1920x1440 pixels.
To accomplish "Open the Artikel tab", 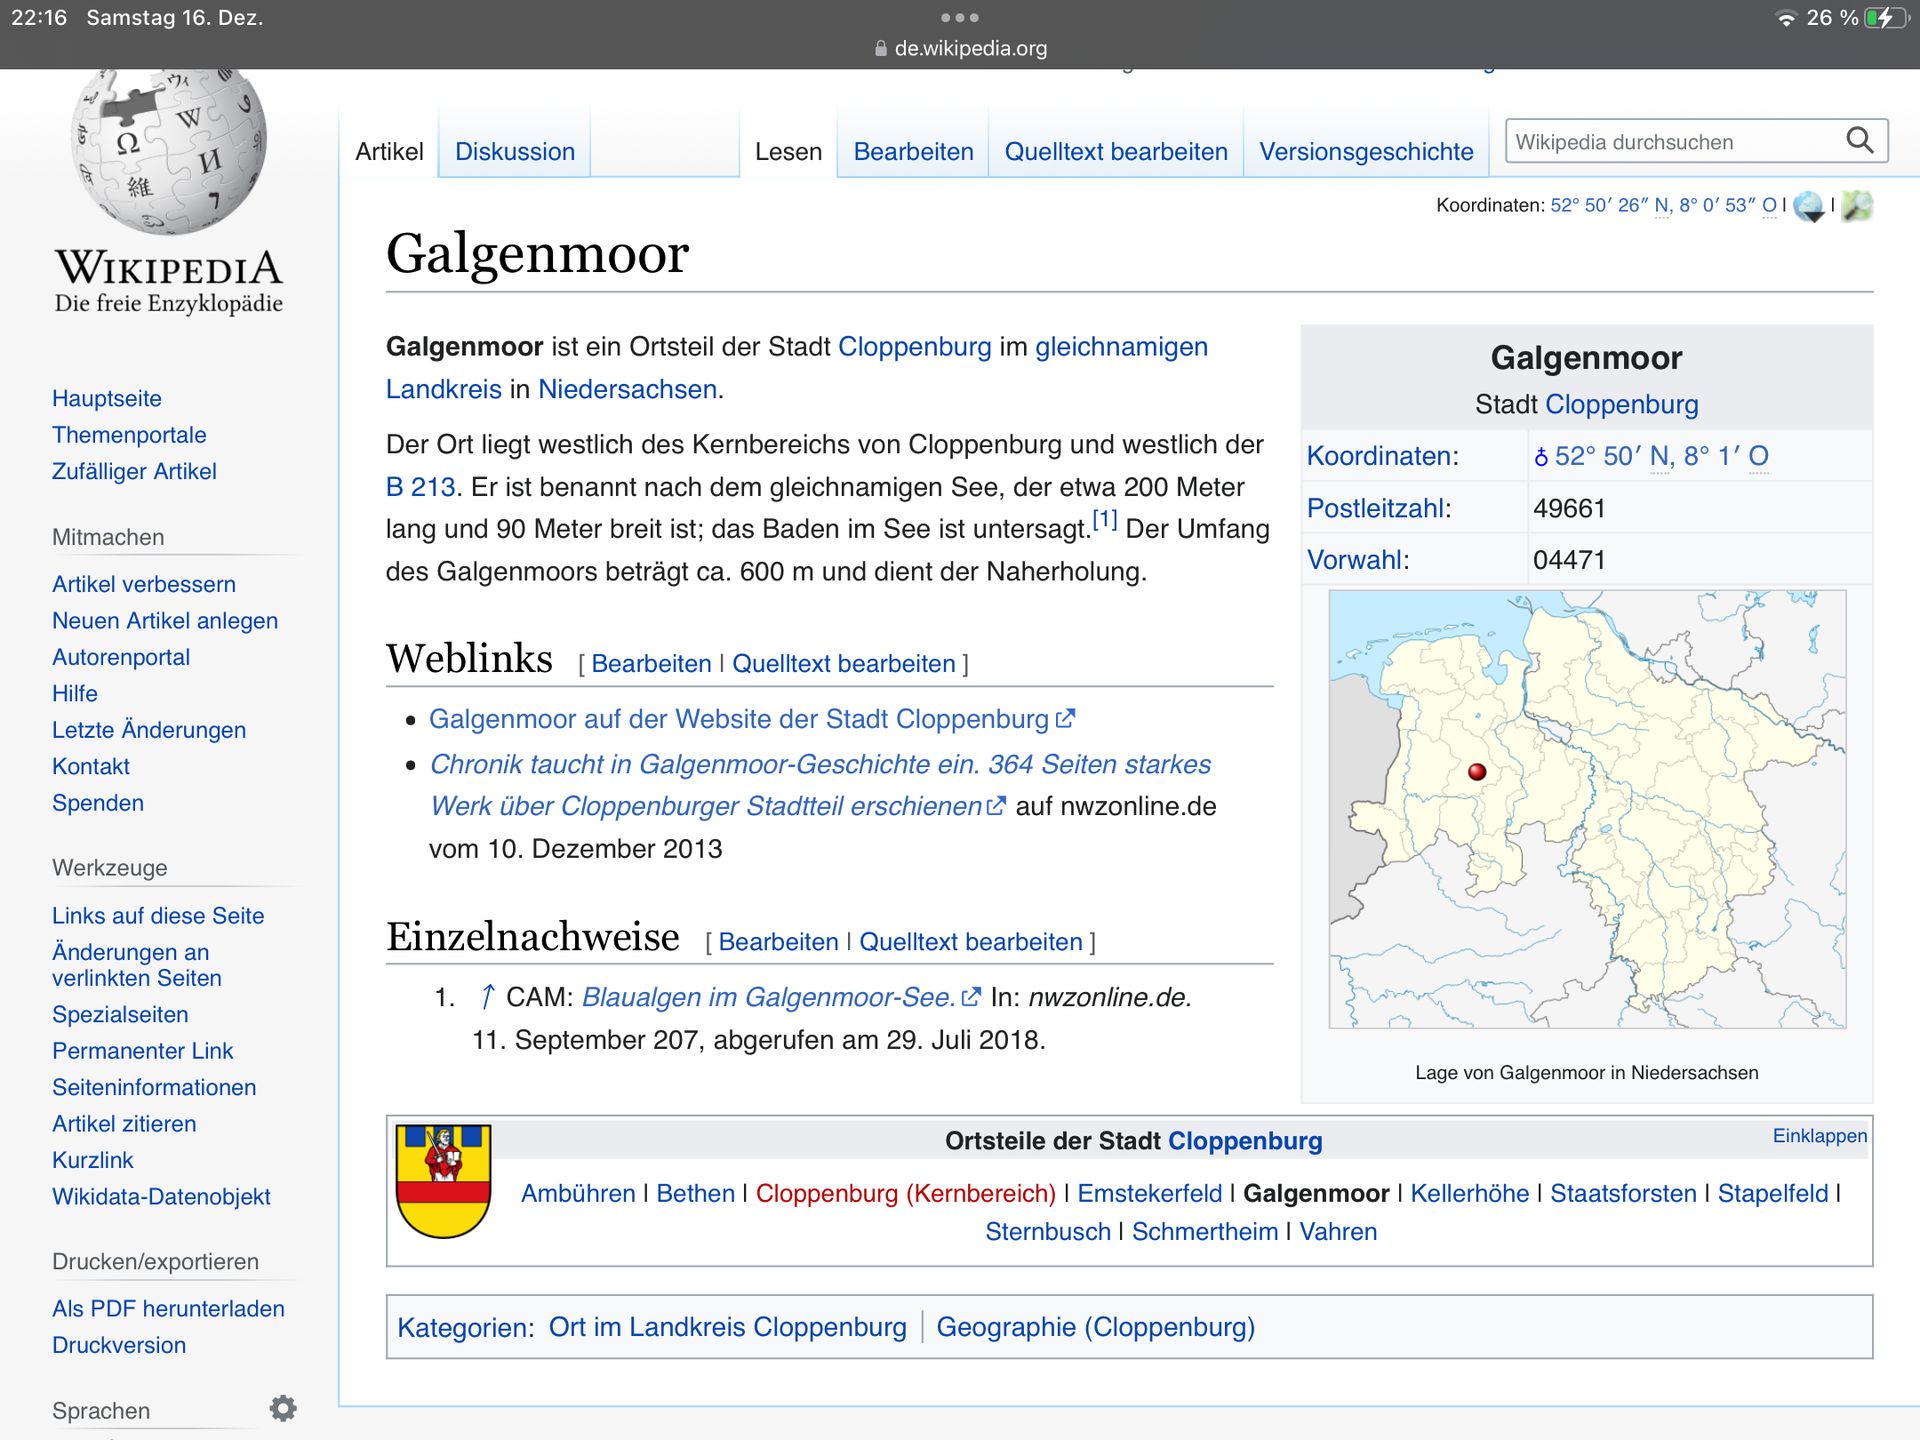I will point(389,152).
